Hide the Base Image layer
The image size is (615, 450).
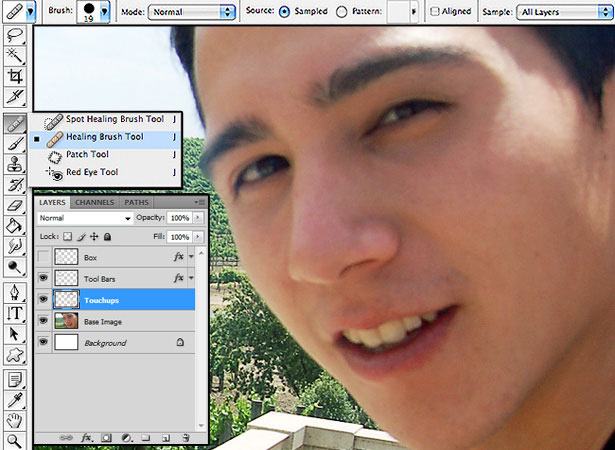point(43,321)
